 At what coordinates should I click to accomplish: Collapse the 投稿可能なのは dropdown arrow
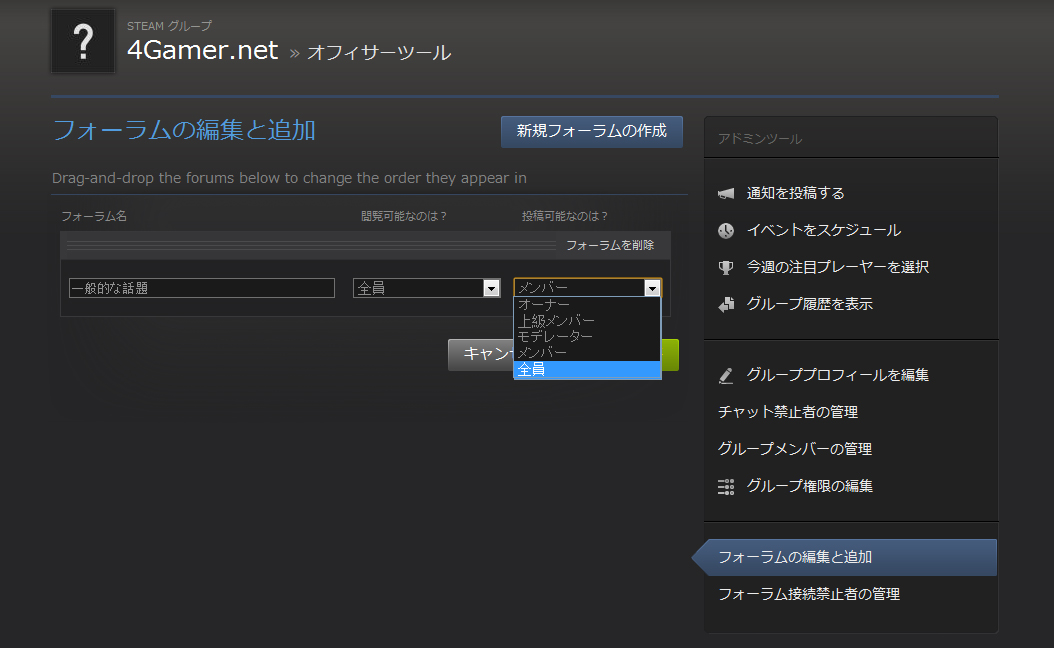(652, 288)
